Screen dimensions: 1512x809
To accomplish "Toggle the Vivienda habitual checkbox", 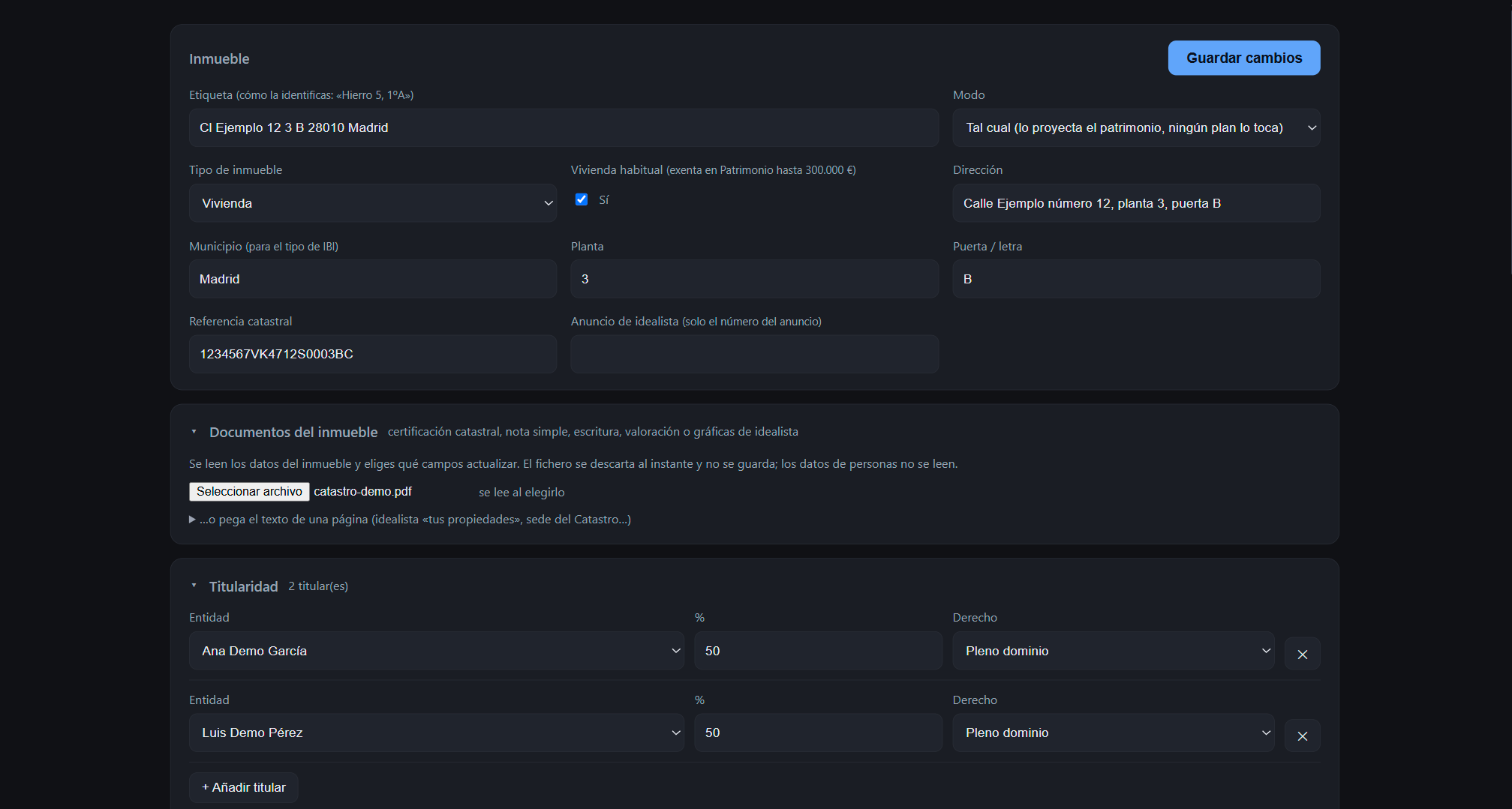I will point(581,199).
